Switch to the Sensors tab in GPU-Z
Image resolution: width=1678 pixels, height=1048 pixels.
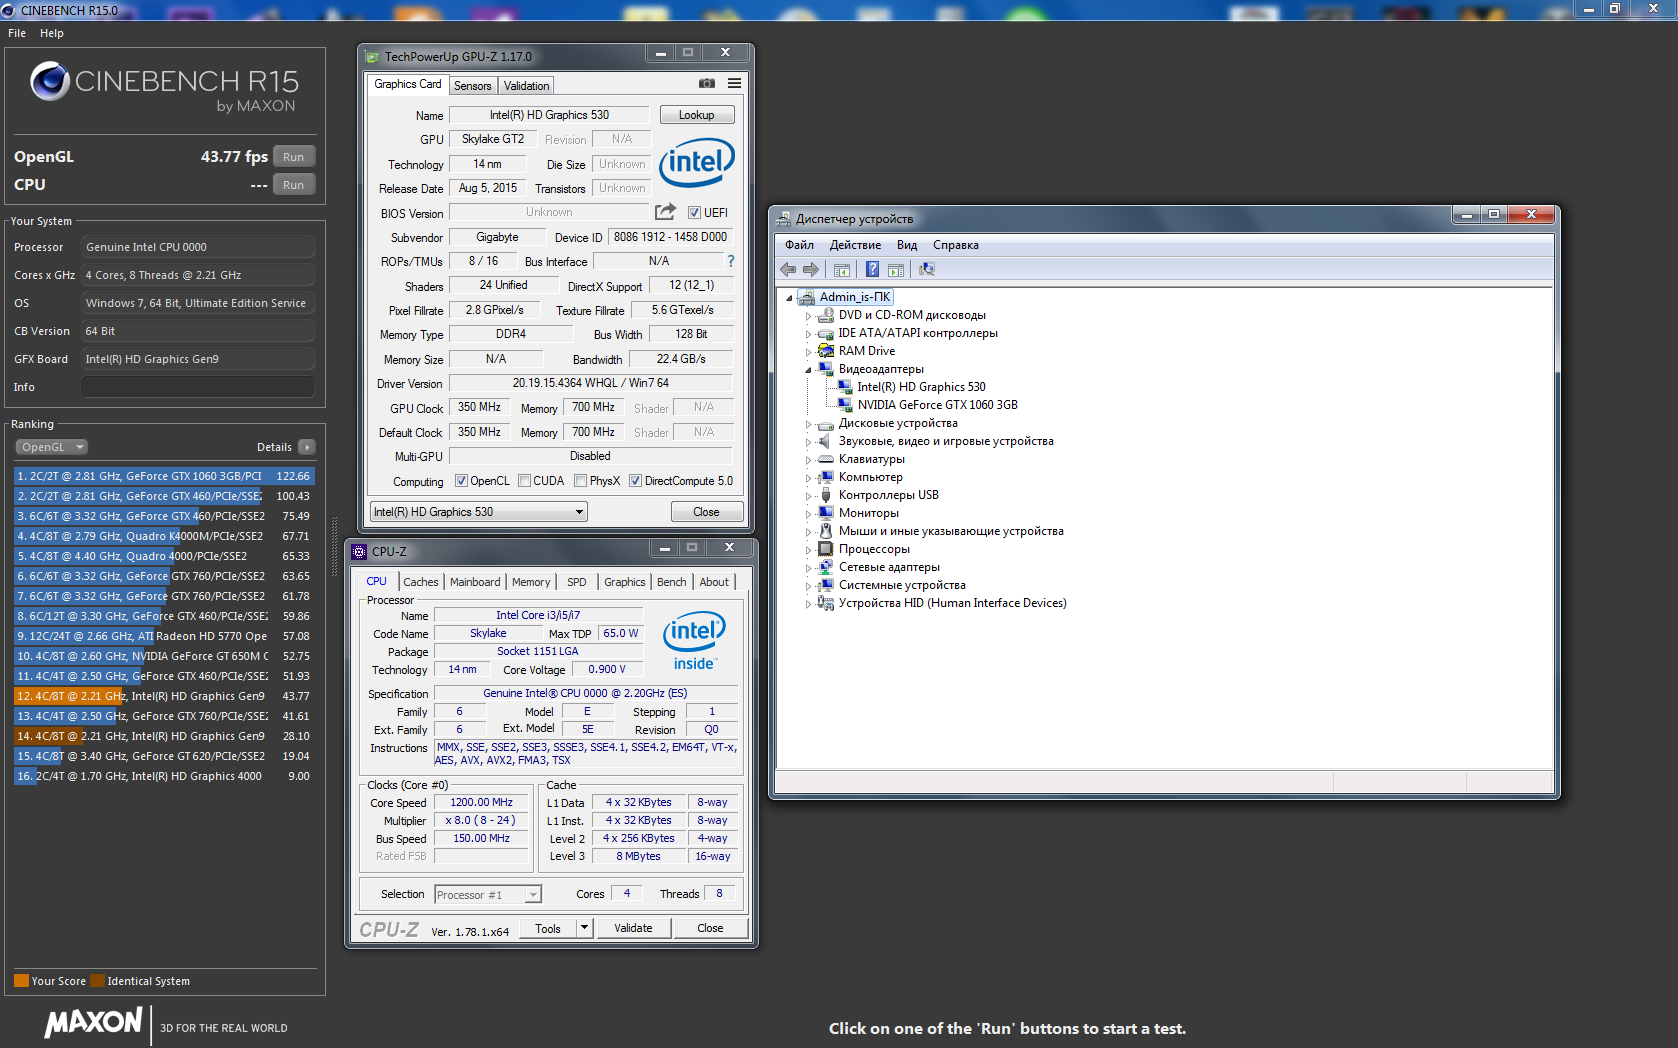472,86
